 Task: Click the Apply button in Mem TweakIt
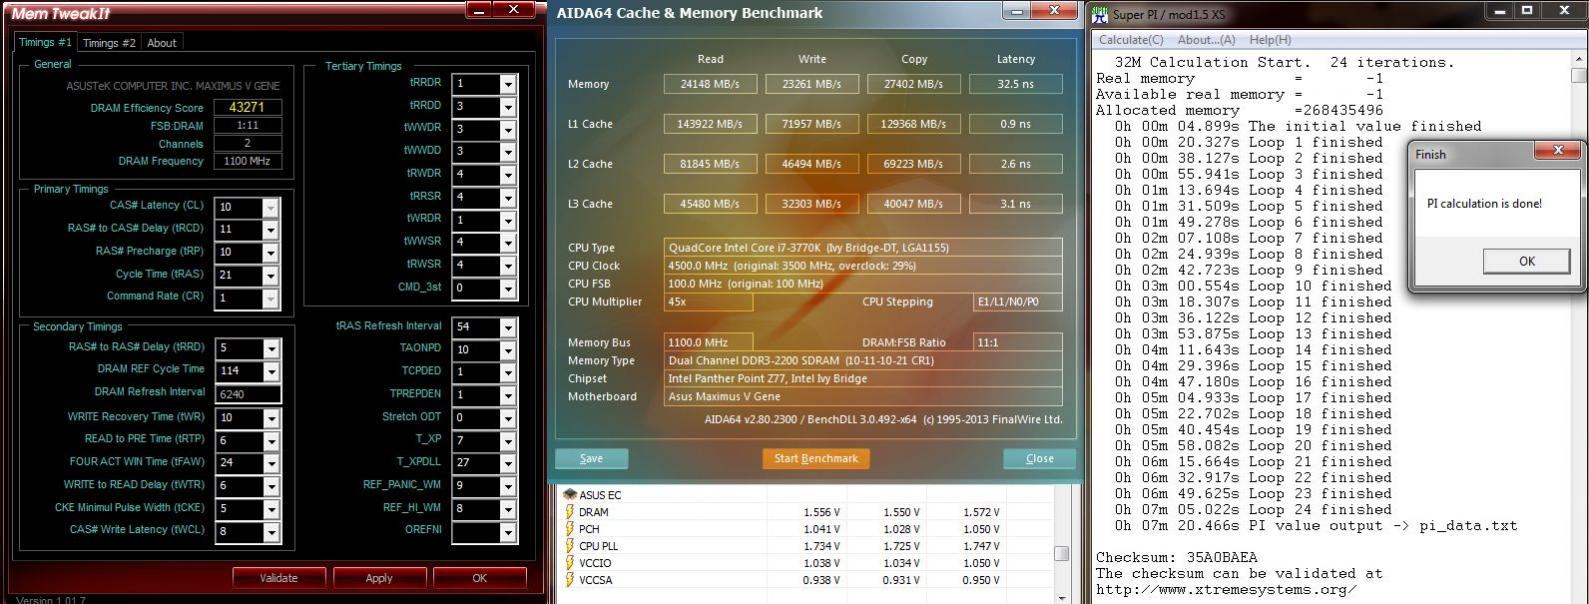[379, 578]
